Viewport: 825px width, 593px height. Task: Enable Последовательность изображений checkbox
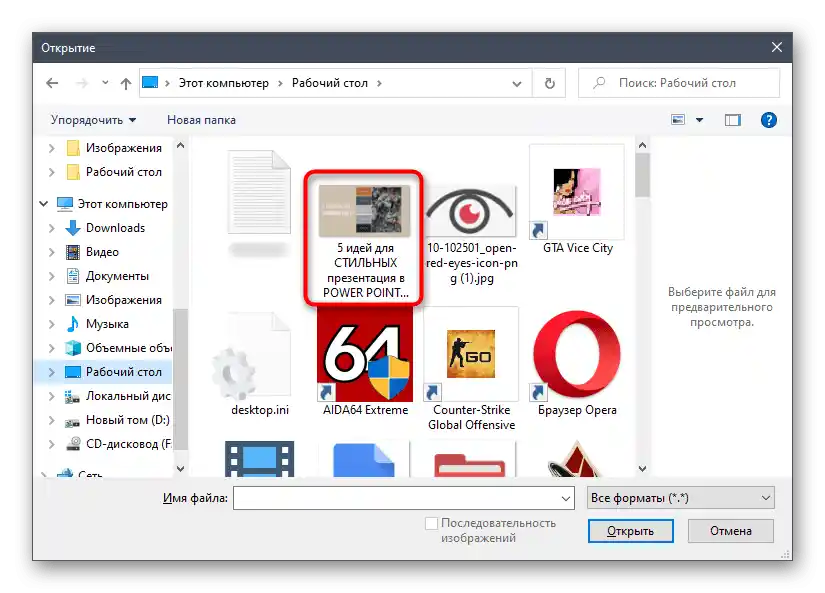click(x=431, y=523)
